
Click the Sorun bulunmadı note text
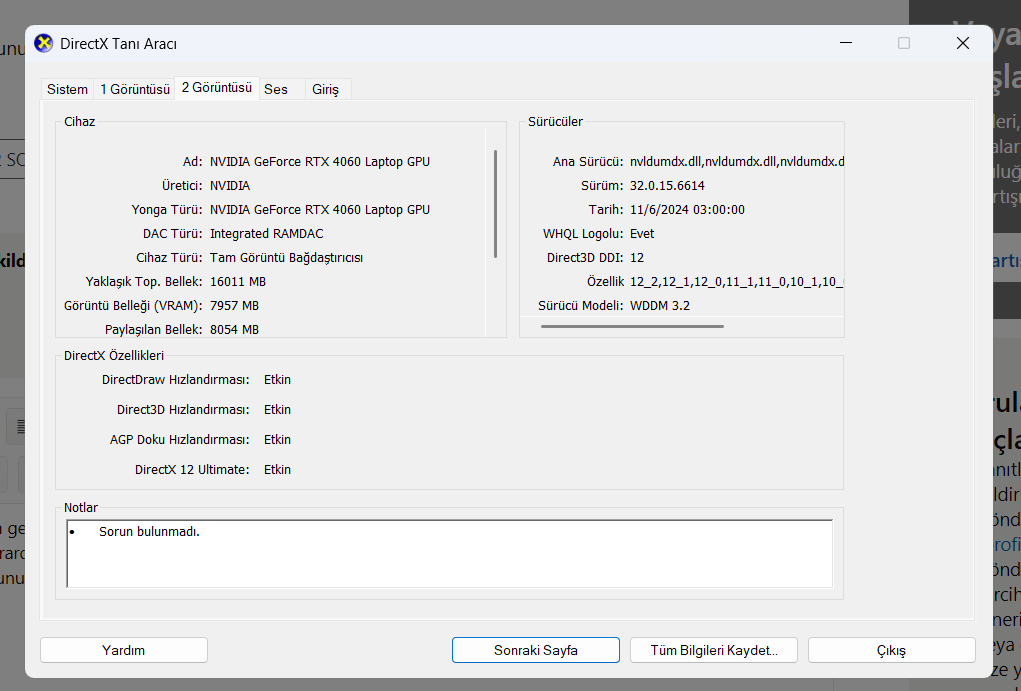coord(149,531)
